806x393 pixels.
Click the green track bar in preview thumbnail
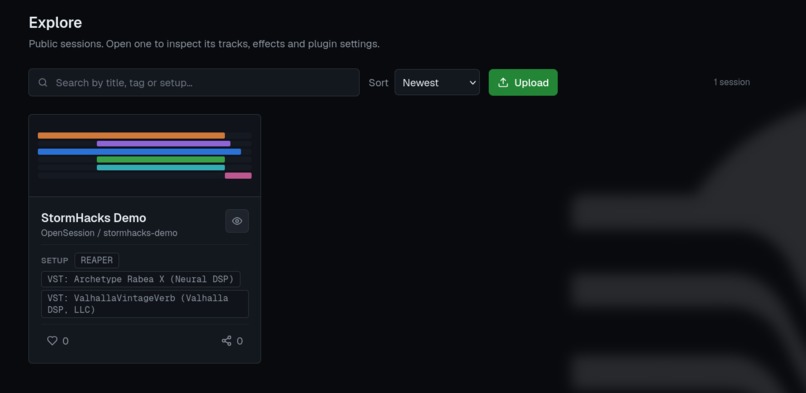[161, 160]
